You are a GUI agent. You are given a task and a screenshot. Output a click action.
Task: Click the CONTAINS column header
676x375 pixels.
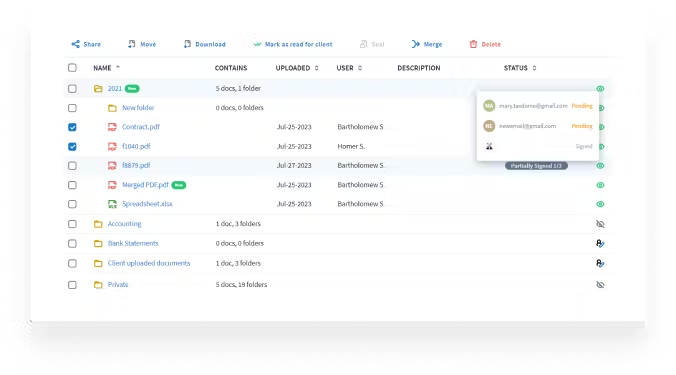click(x=231, y=68)
